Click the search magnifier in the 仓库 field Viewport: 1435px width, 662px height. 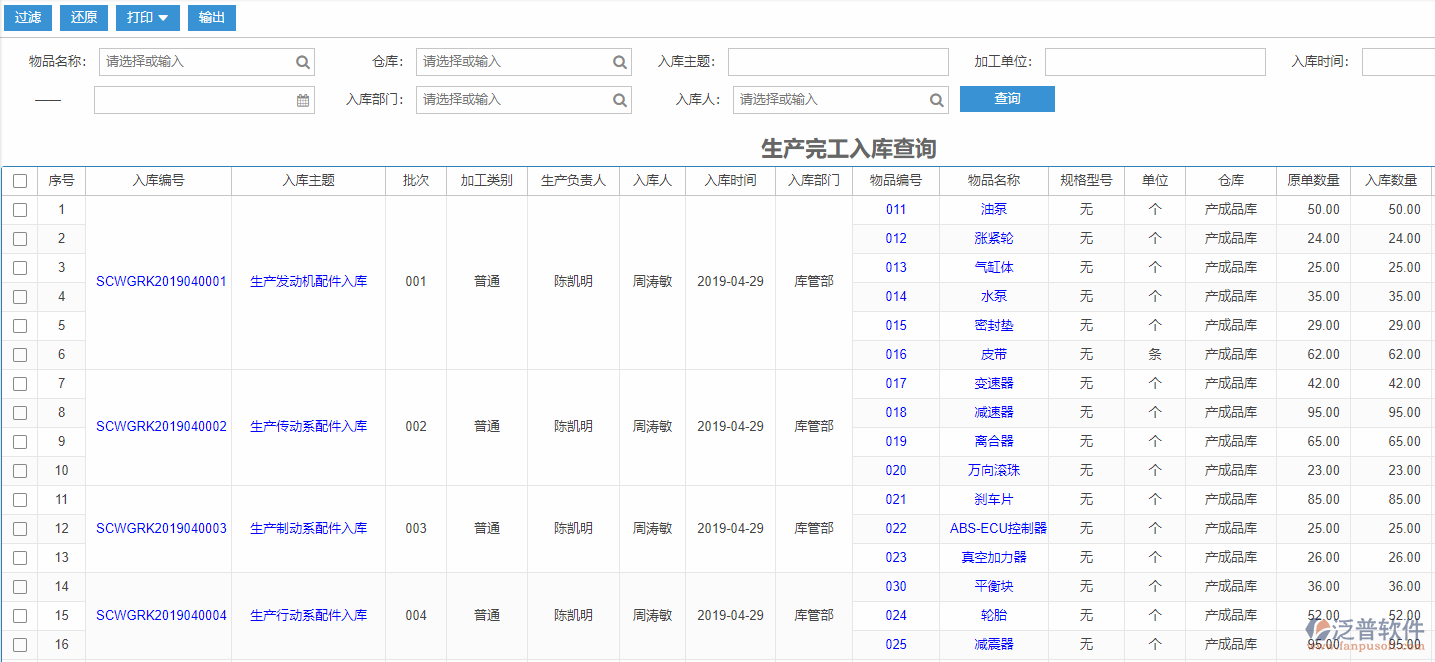(x=620, y=61)
